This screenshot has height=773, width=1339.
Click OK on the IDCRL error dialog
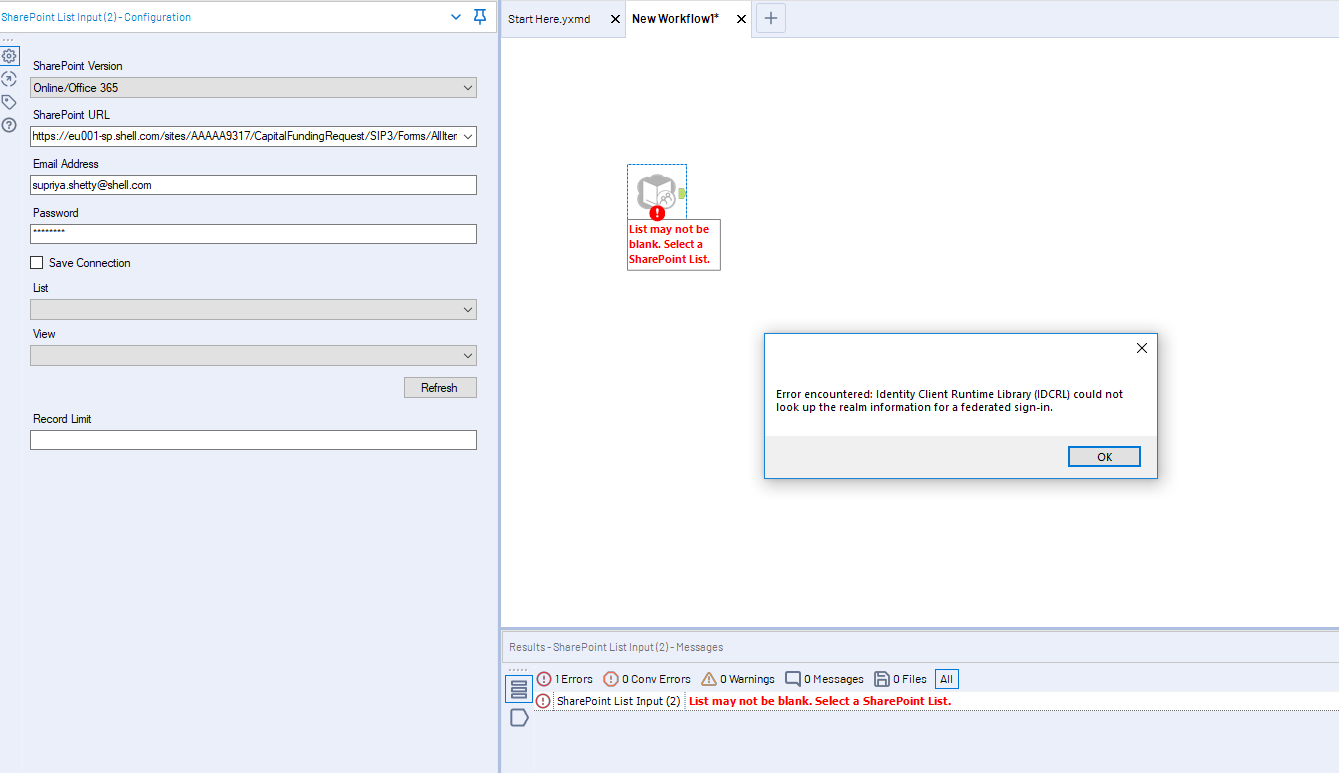point(1104,456)
